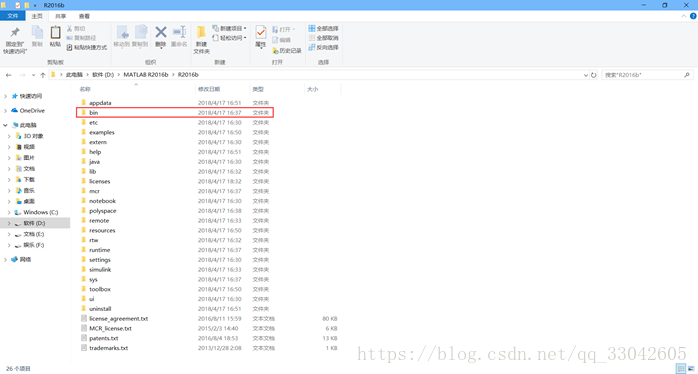Select the bin folder
Screen dimensions: 698x374
click(x=174, y=113)
